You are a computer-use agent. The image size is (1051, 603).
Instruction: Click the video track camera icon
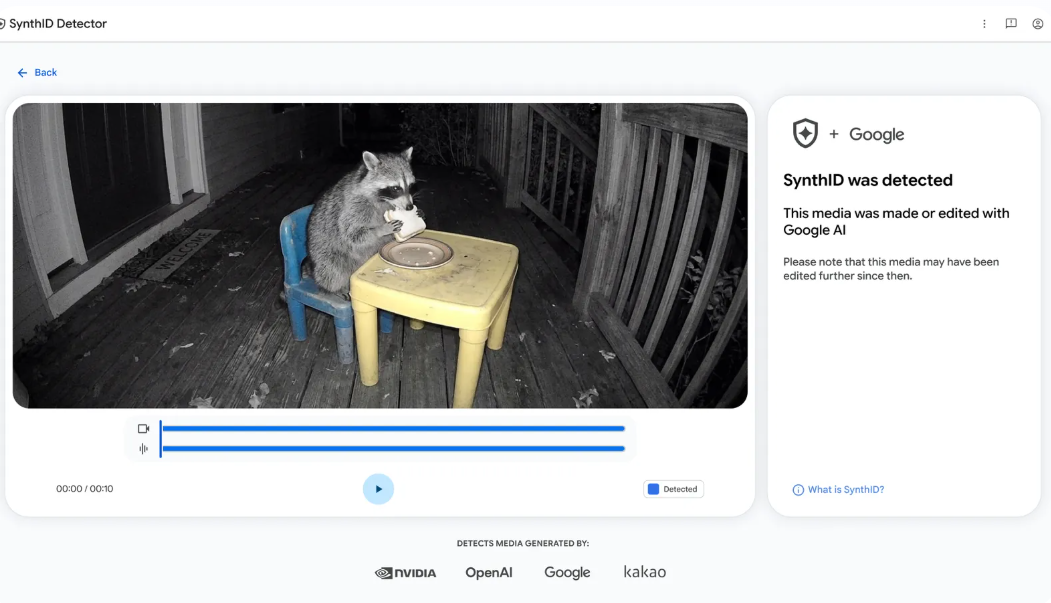pos(143,429)
